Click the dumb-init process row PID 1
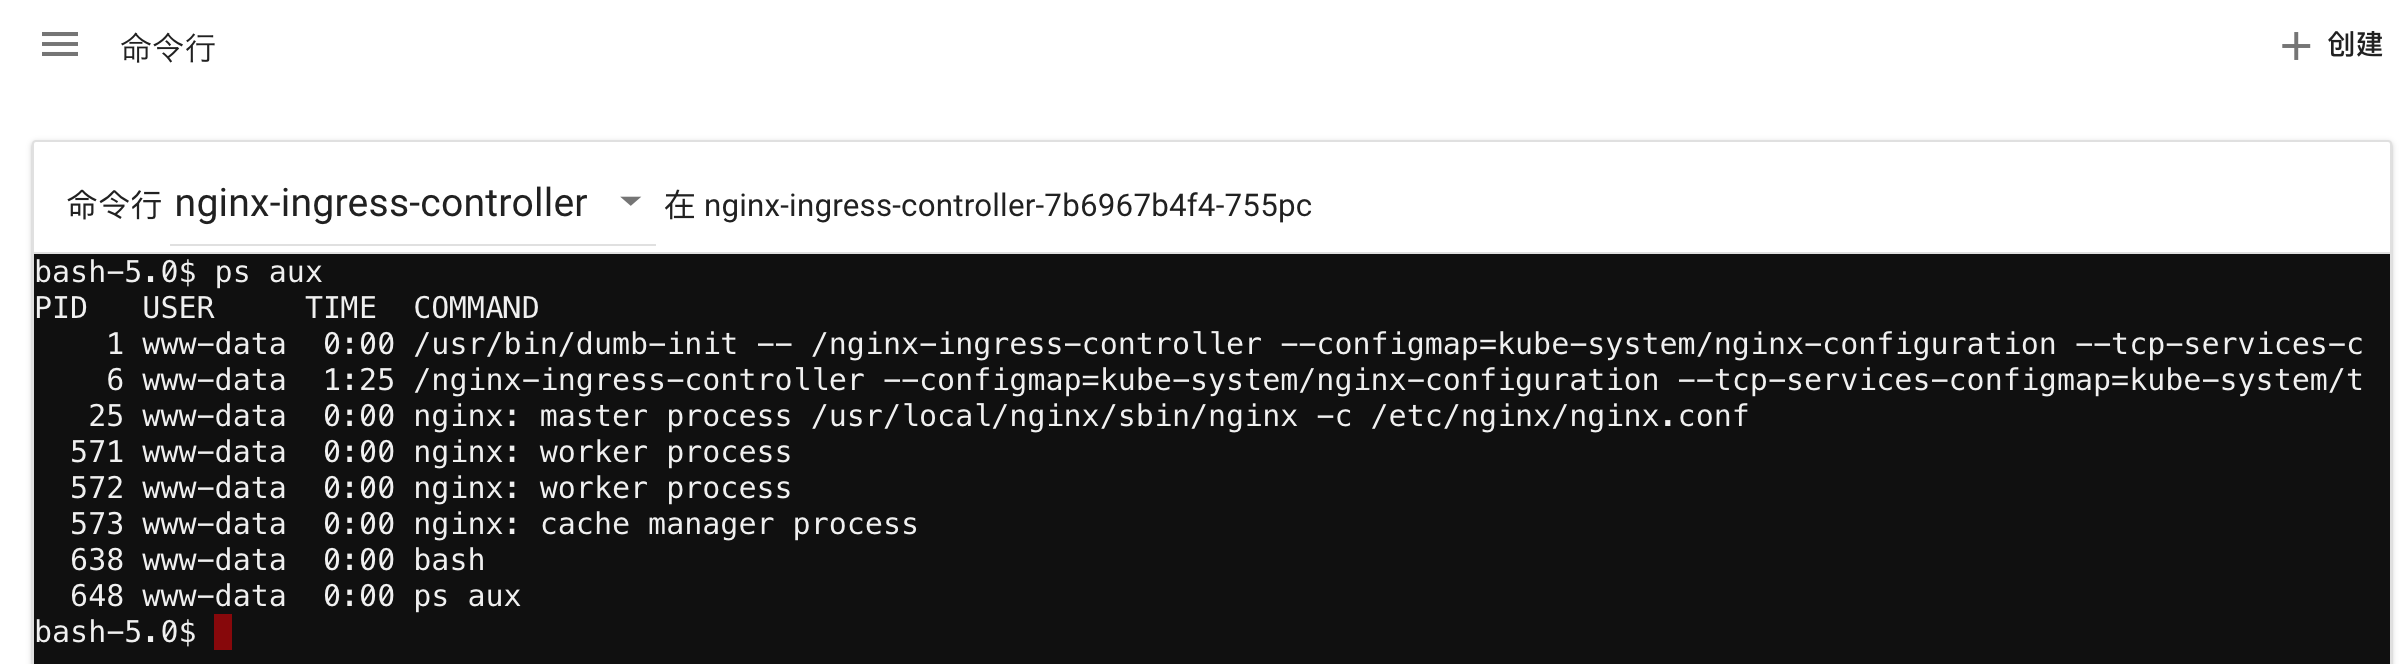2400x664 pixels. coord(1198,344)
